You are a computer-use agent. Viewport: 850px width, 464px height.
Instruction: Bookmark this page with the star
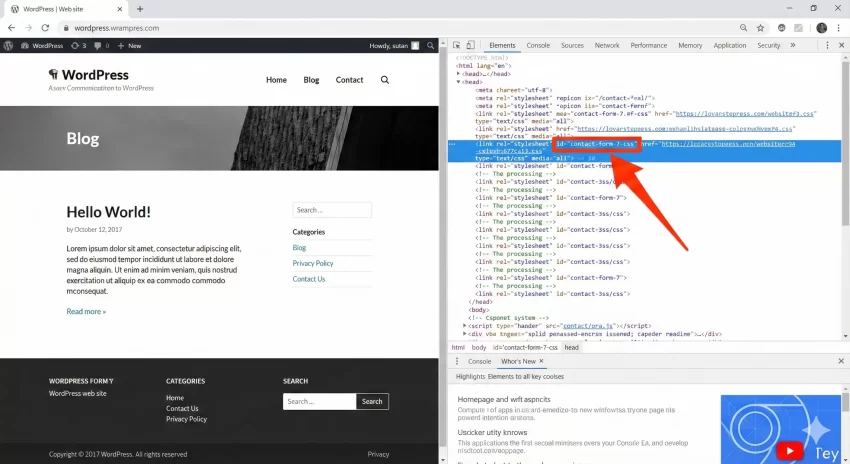[761, 28]
